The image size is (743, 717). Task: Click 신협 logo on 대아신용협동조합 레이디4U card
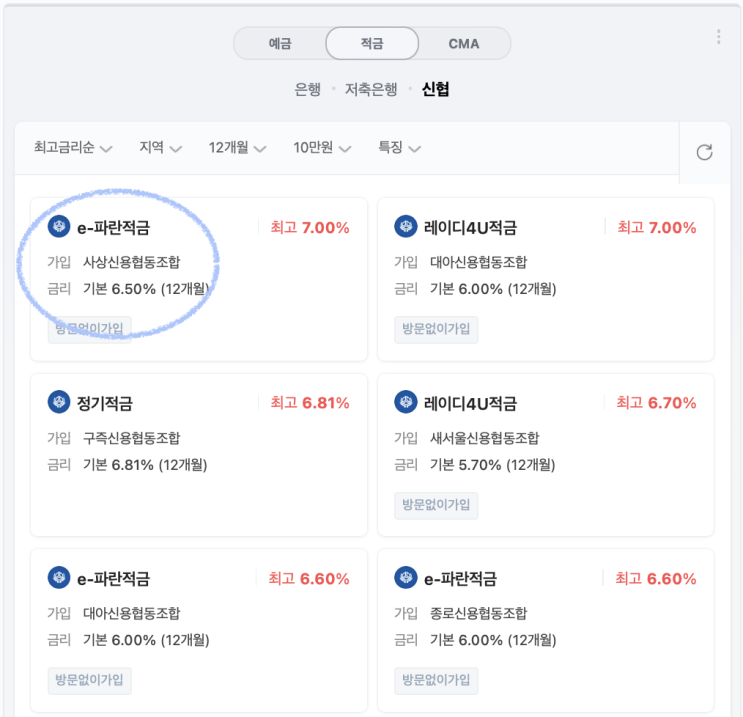click(x=406, y=227)
